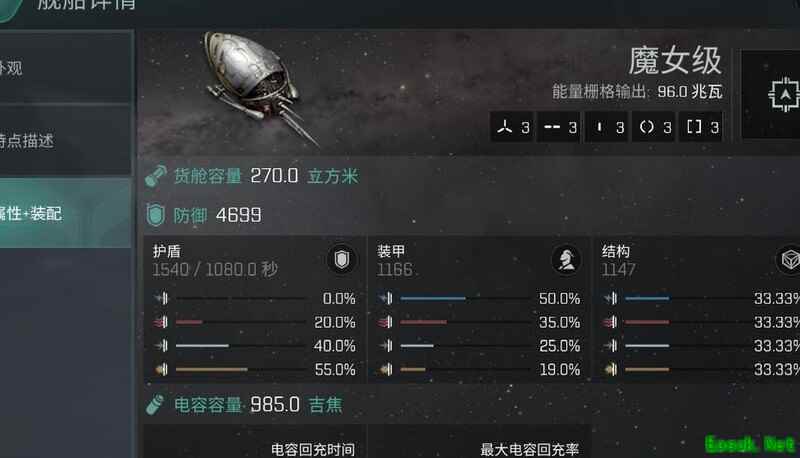Image resolution: width=800 pixels, height=458 pixels.
Task: Click the shield 55.0% explosive resistance bar
Action: pos(240,369)
